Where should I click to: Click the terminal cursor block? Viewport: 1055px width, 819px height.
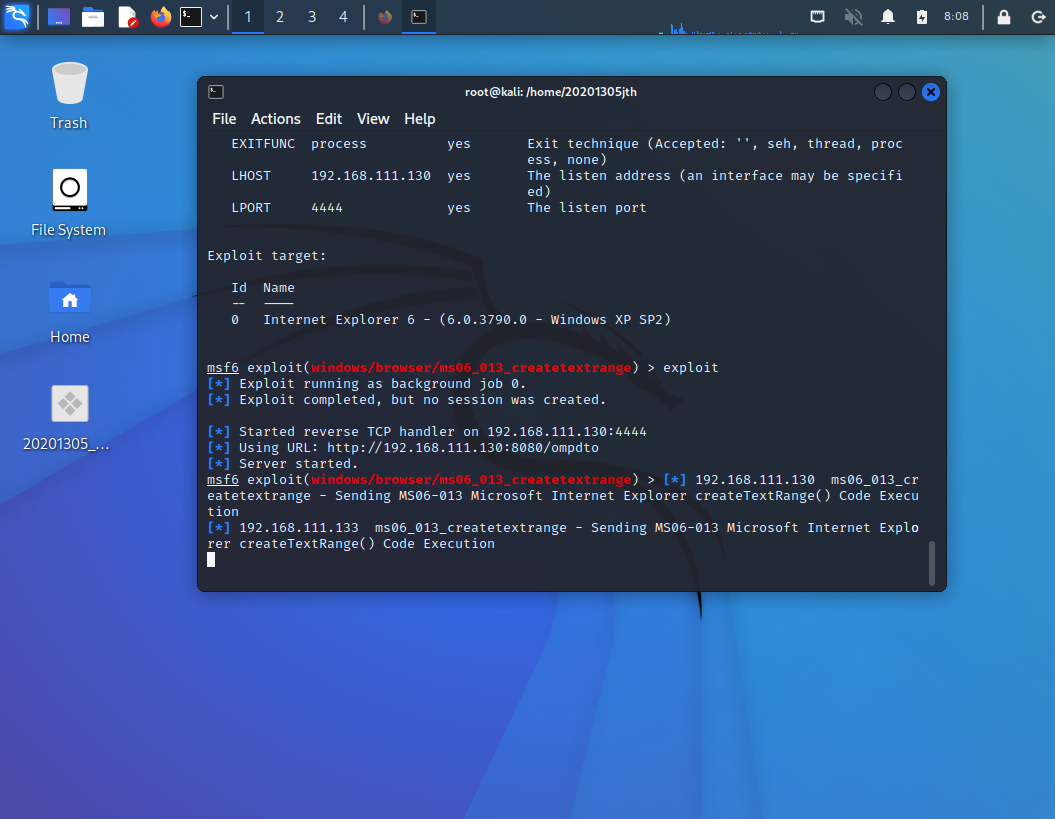pyautogui.click(x=211, y=560)
